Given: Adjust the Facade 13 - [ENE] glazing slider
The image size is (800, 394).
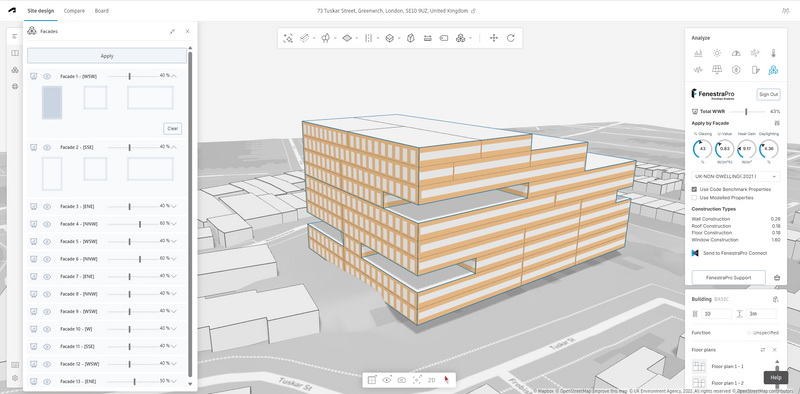Looking at the screenshot, I should tap(135, 381).
